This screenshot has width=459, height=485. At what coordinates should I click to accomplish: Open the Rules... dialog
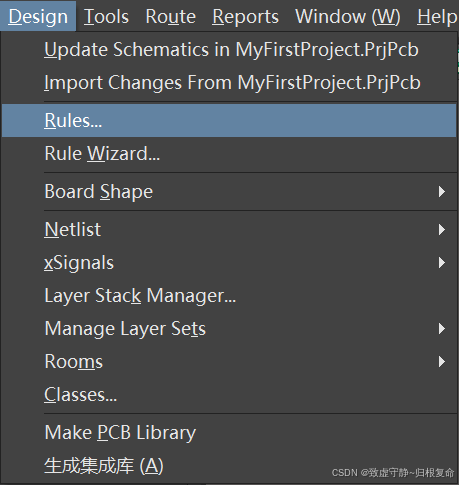point(229,120)
